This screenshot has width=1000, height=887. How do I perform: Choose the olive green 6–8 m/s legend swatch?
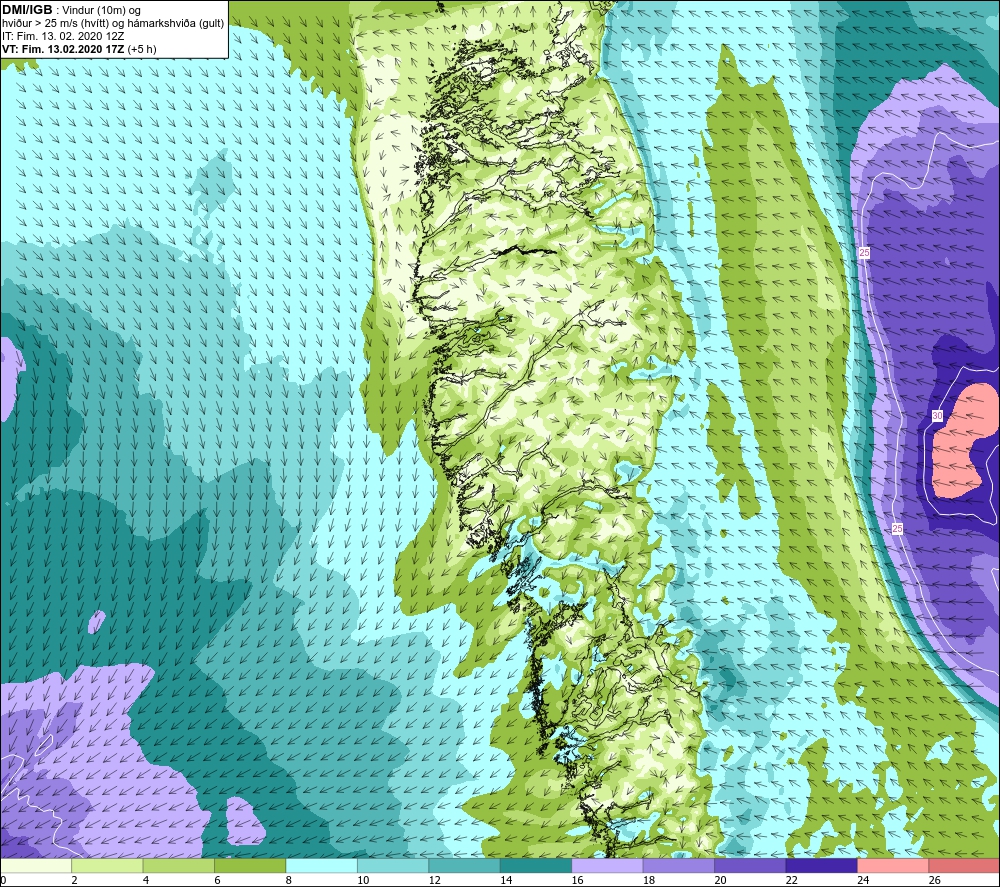[x=250, y=866]
